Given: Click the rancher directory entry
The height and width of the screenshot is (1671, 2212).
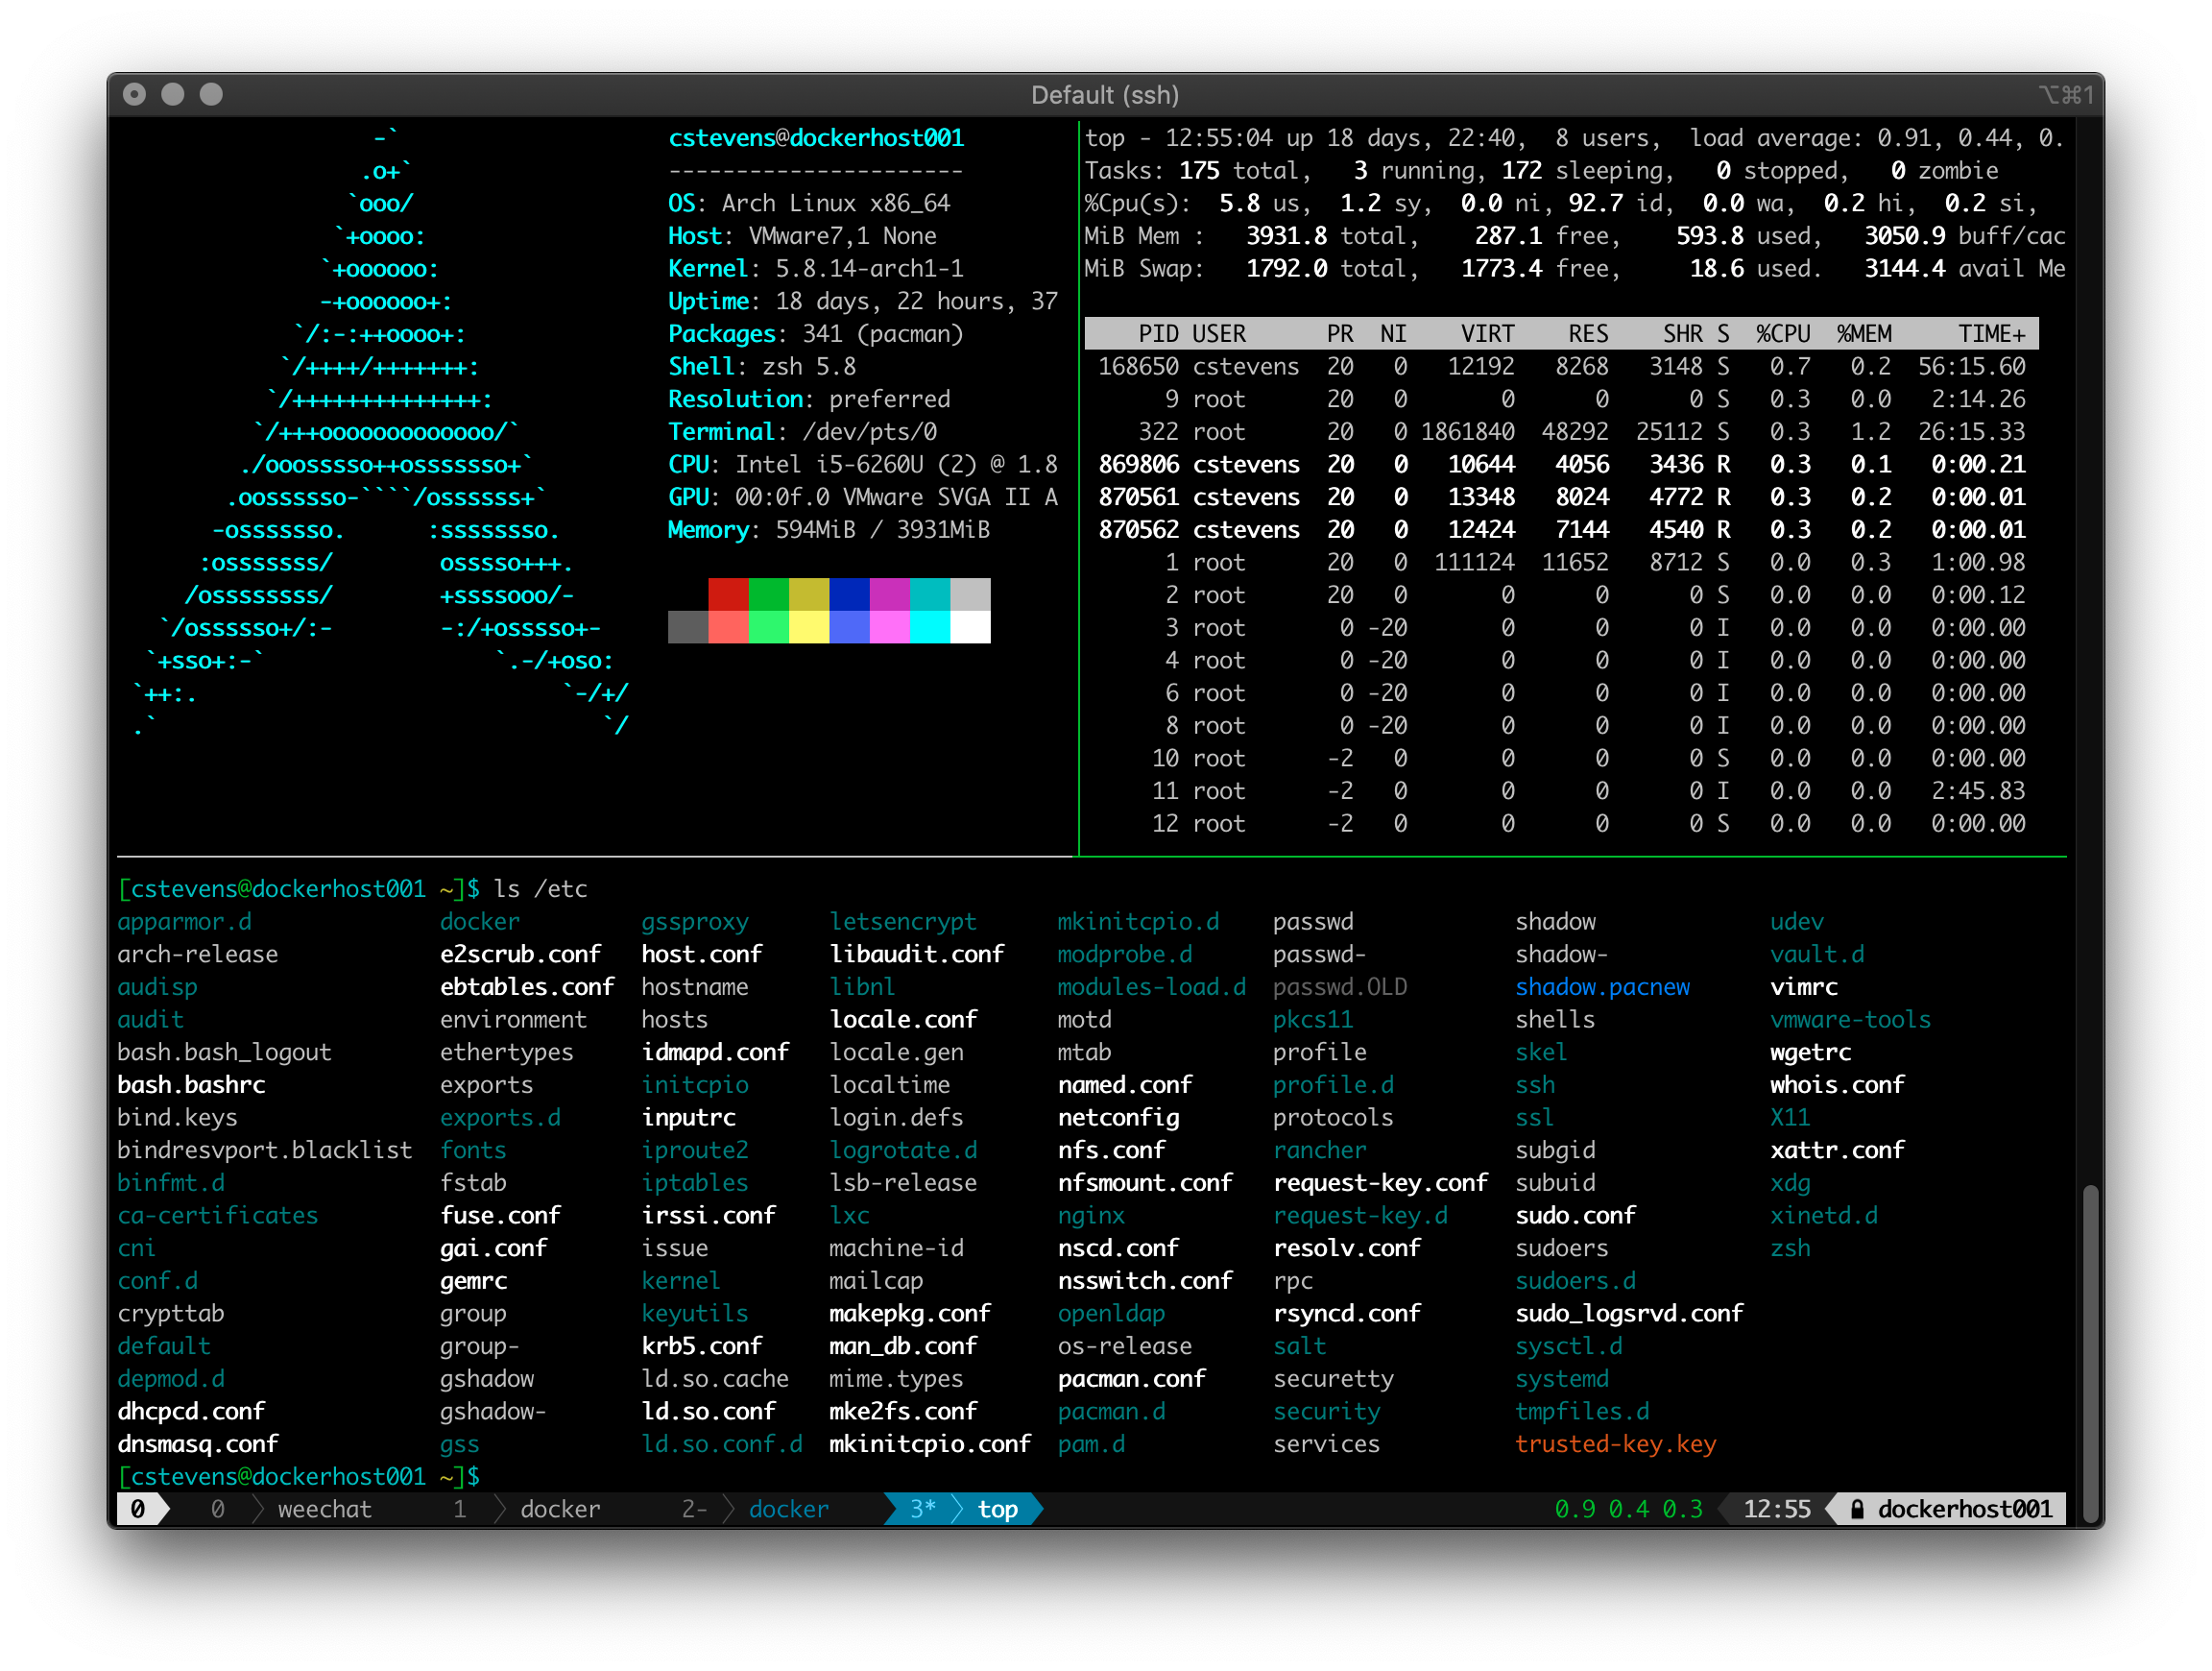Looking at the screenshot, I should click(x=1319, y=1149).
